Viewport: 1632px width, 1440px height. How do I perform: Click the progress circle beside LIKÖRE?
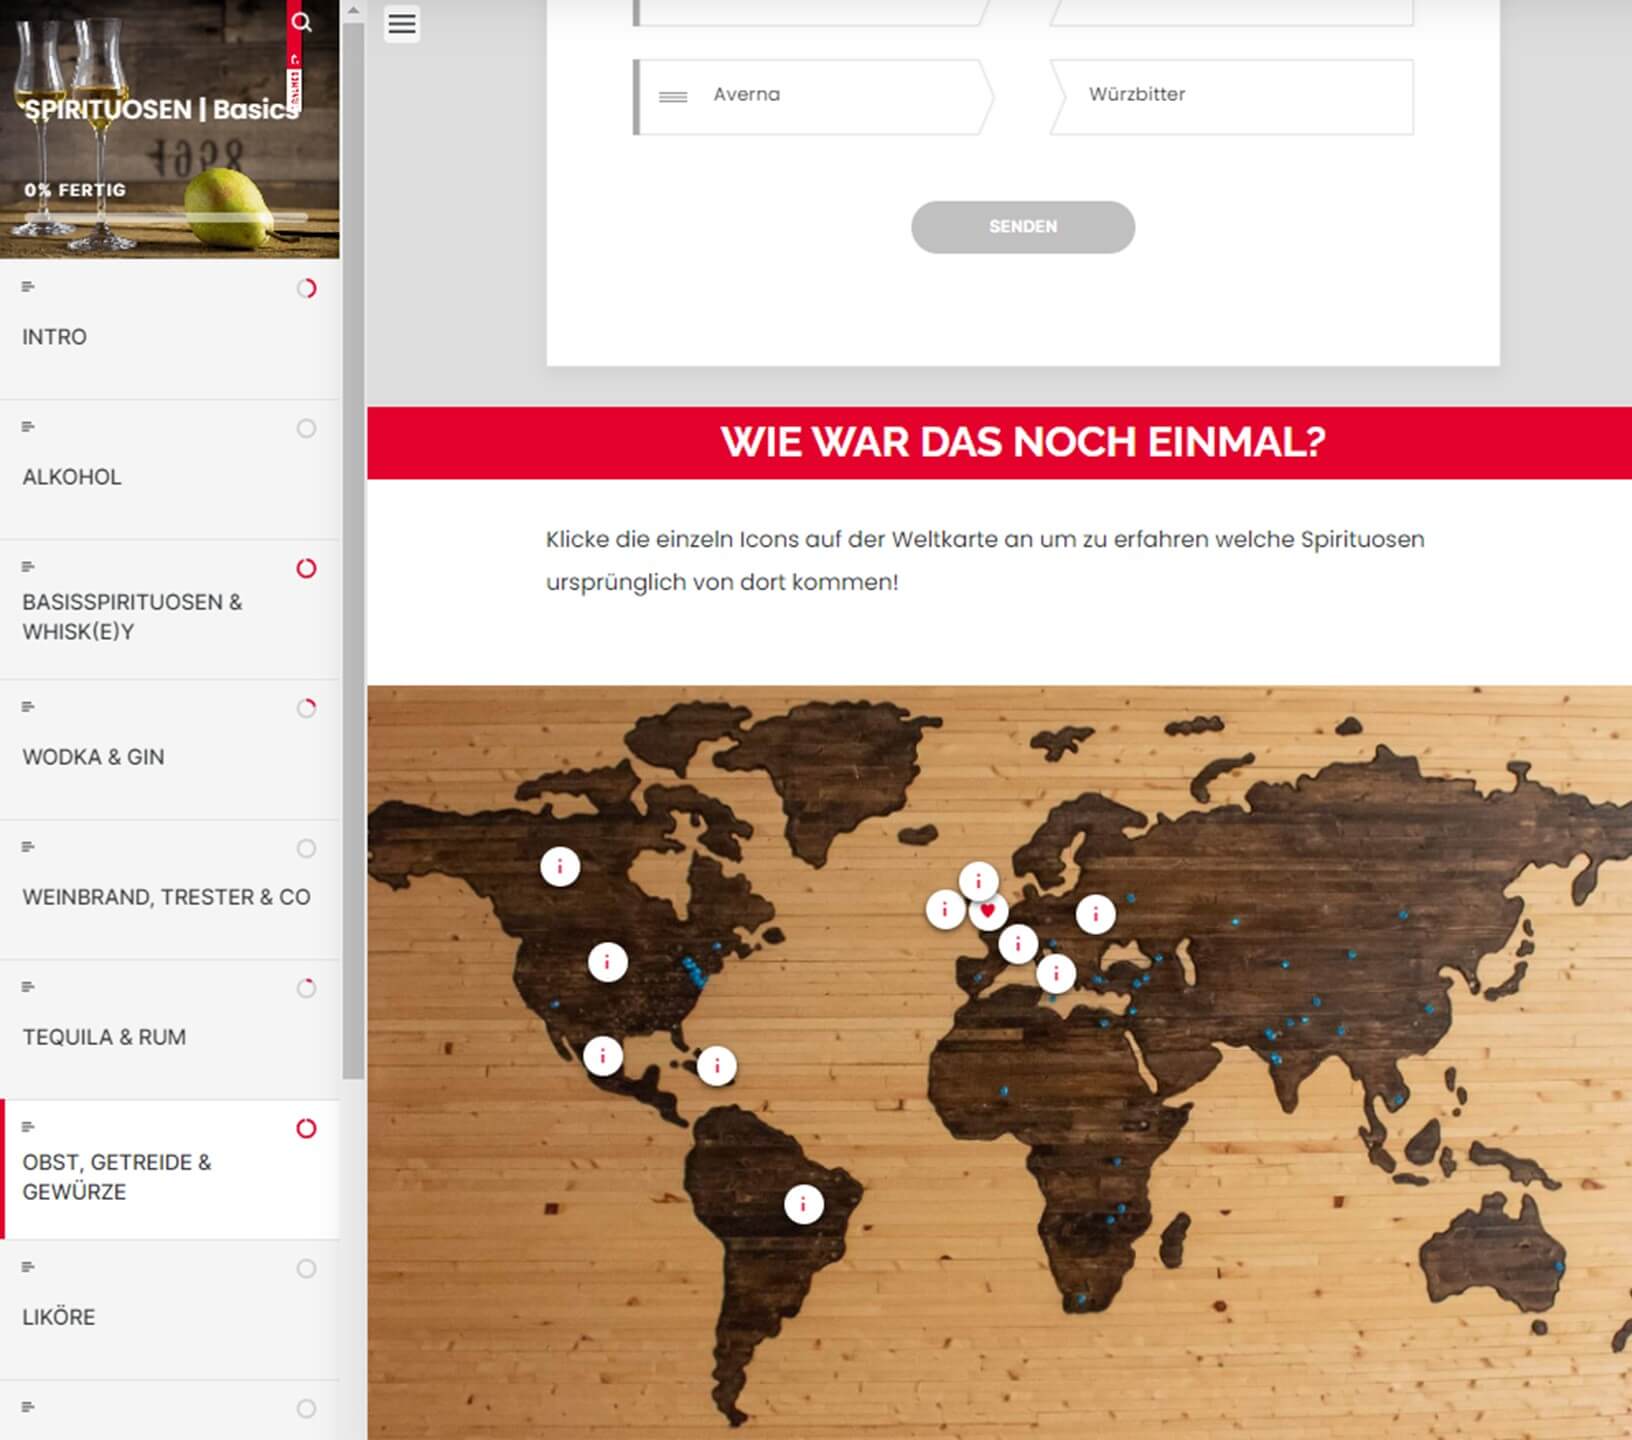click(x=306, y=1268)
